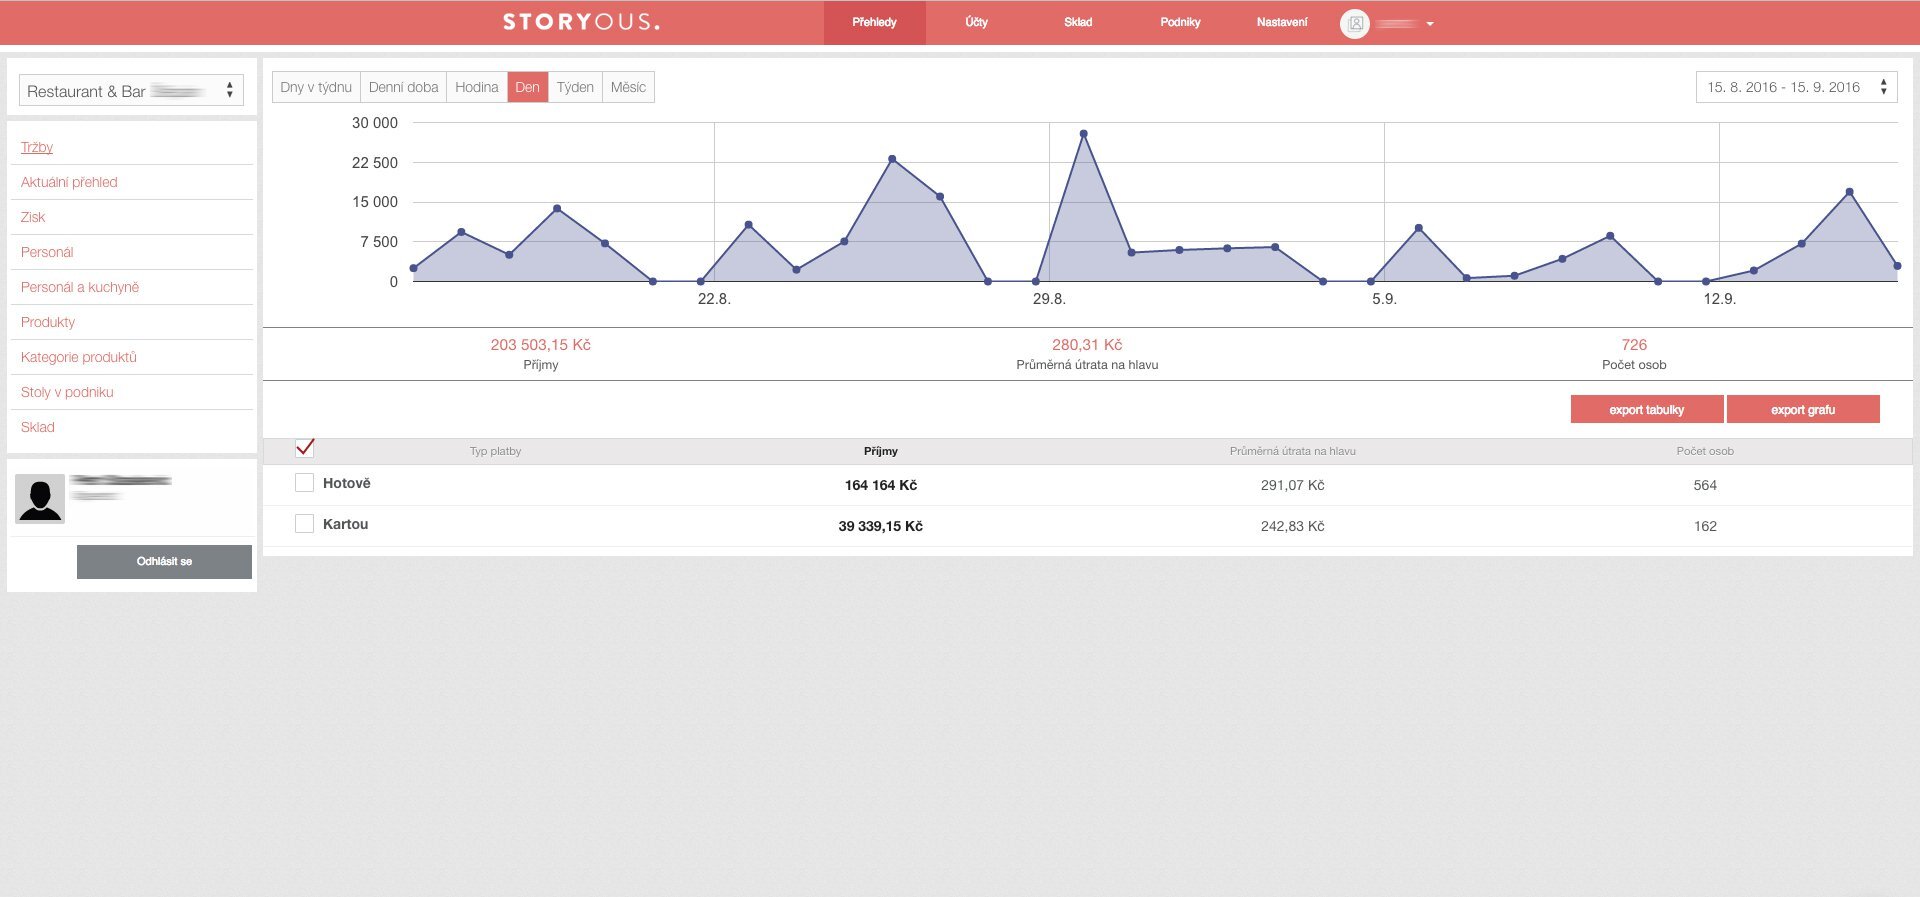Open the Restaurant & Bar venue selector
Screen dimensions: 1920x897
coord(131,90)
